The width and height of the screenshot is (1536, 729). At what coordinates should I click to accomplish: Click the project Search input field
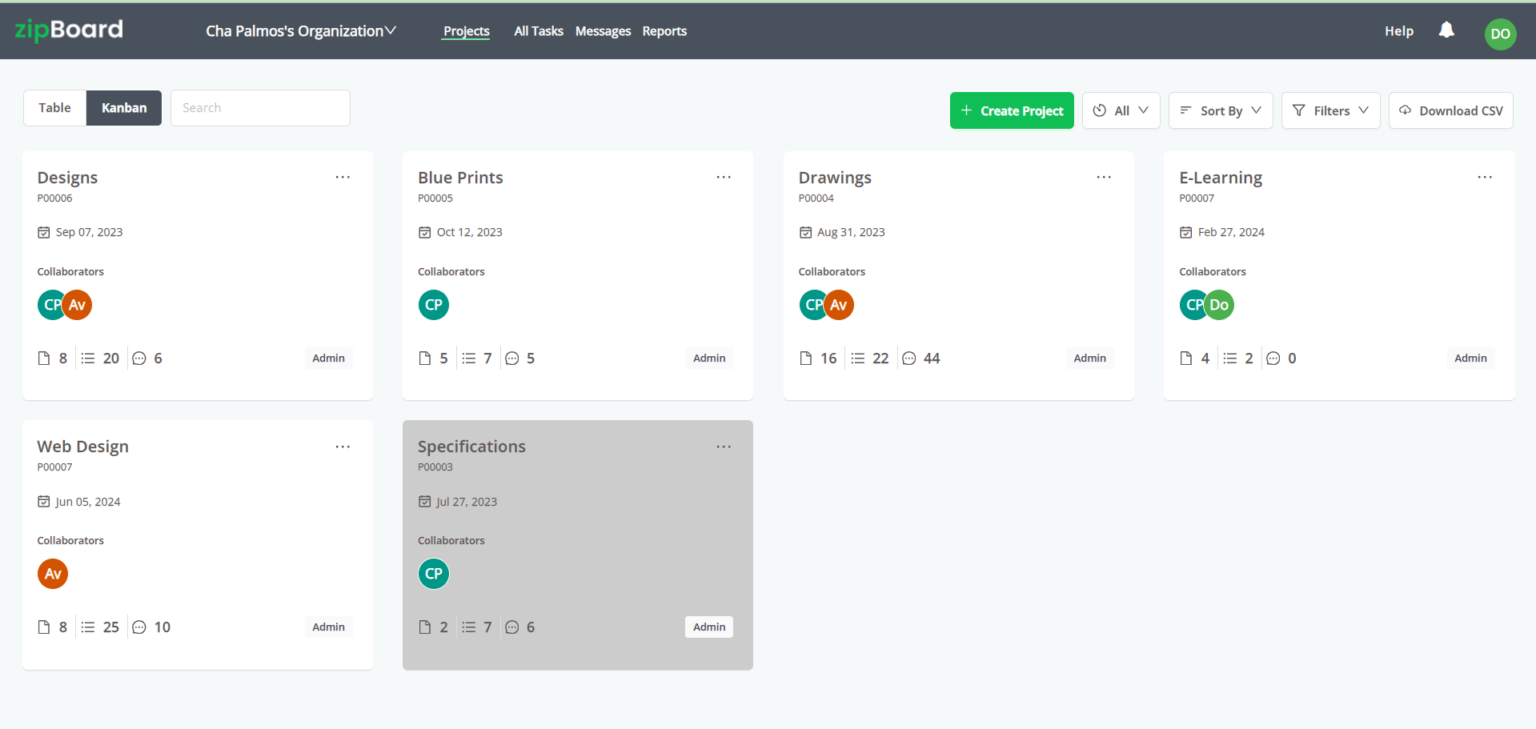pos(260,107)
